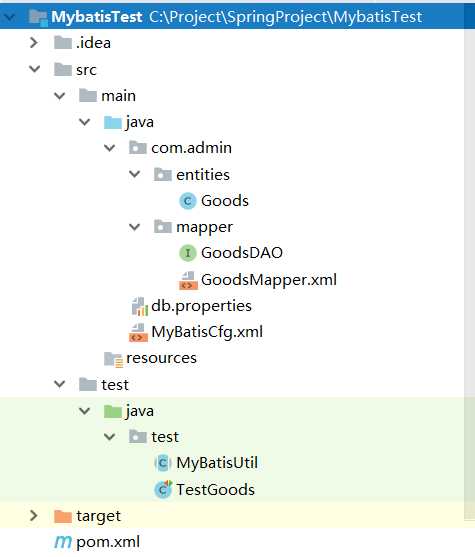Collapse the com.admin package
This screenshot has width=475, height=557.
tap(109, 147)
